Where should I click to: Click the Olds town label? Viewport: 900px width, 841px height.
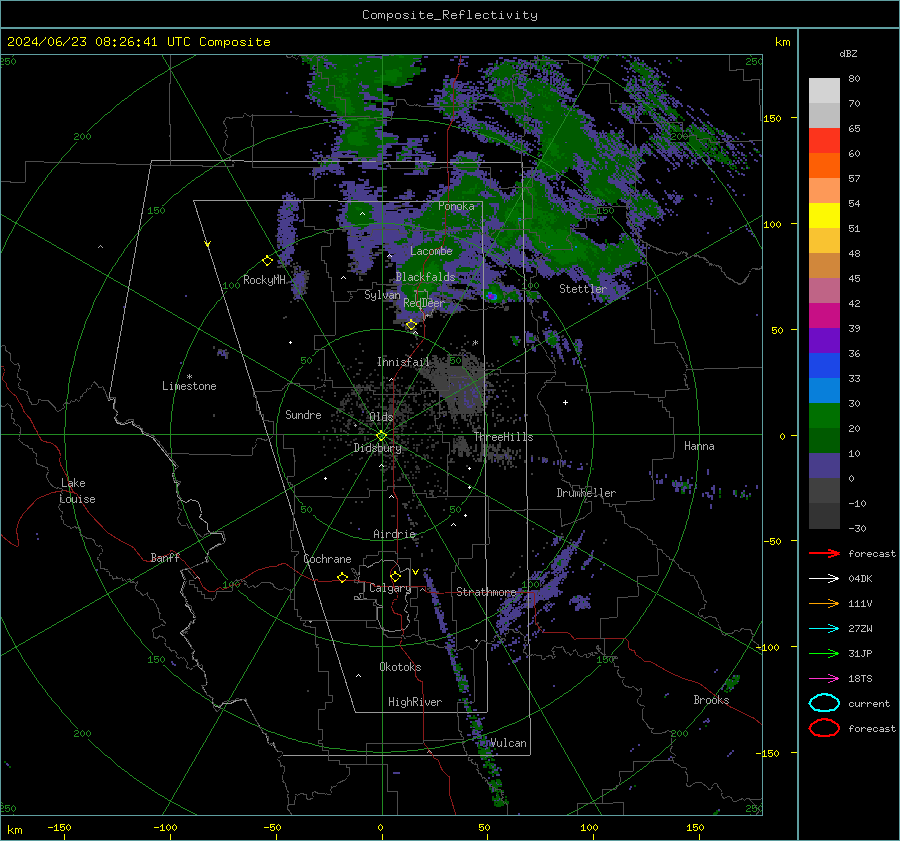(381, 416)
